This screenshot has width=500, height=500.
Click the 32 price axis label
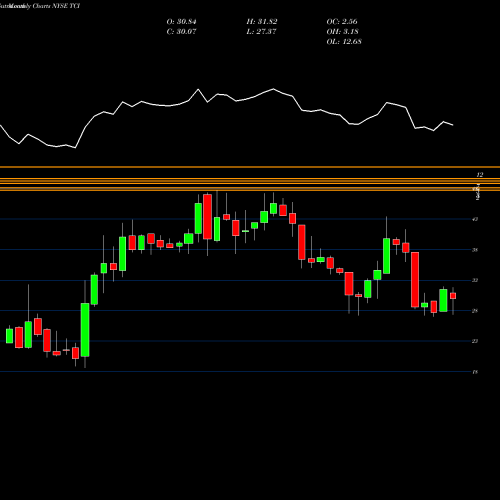[475, 280]
